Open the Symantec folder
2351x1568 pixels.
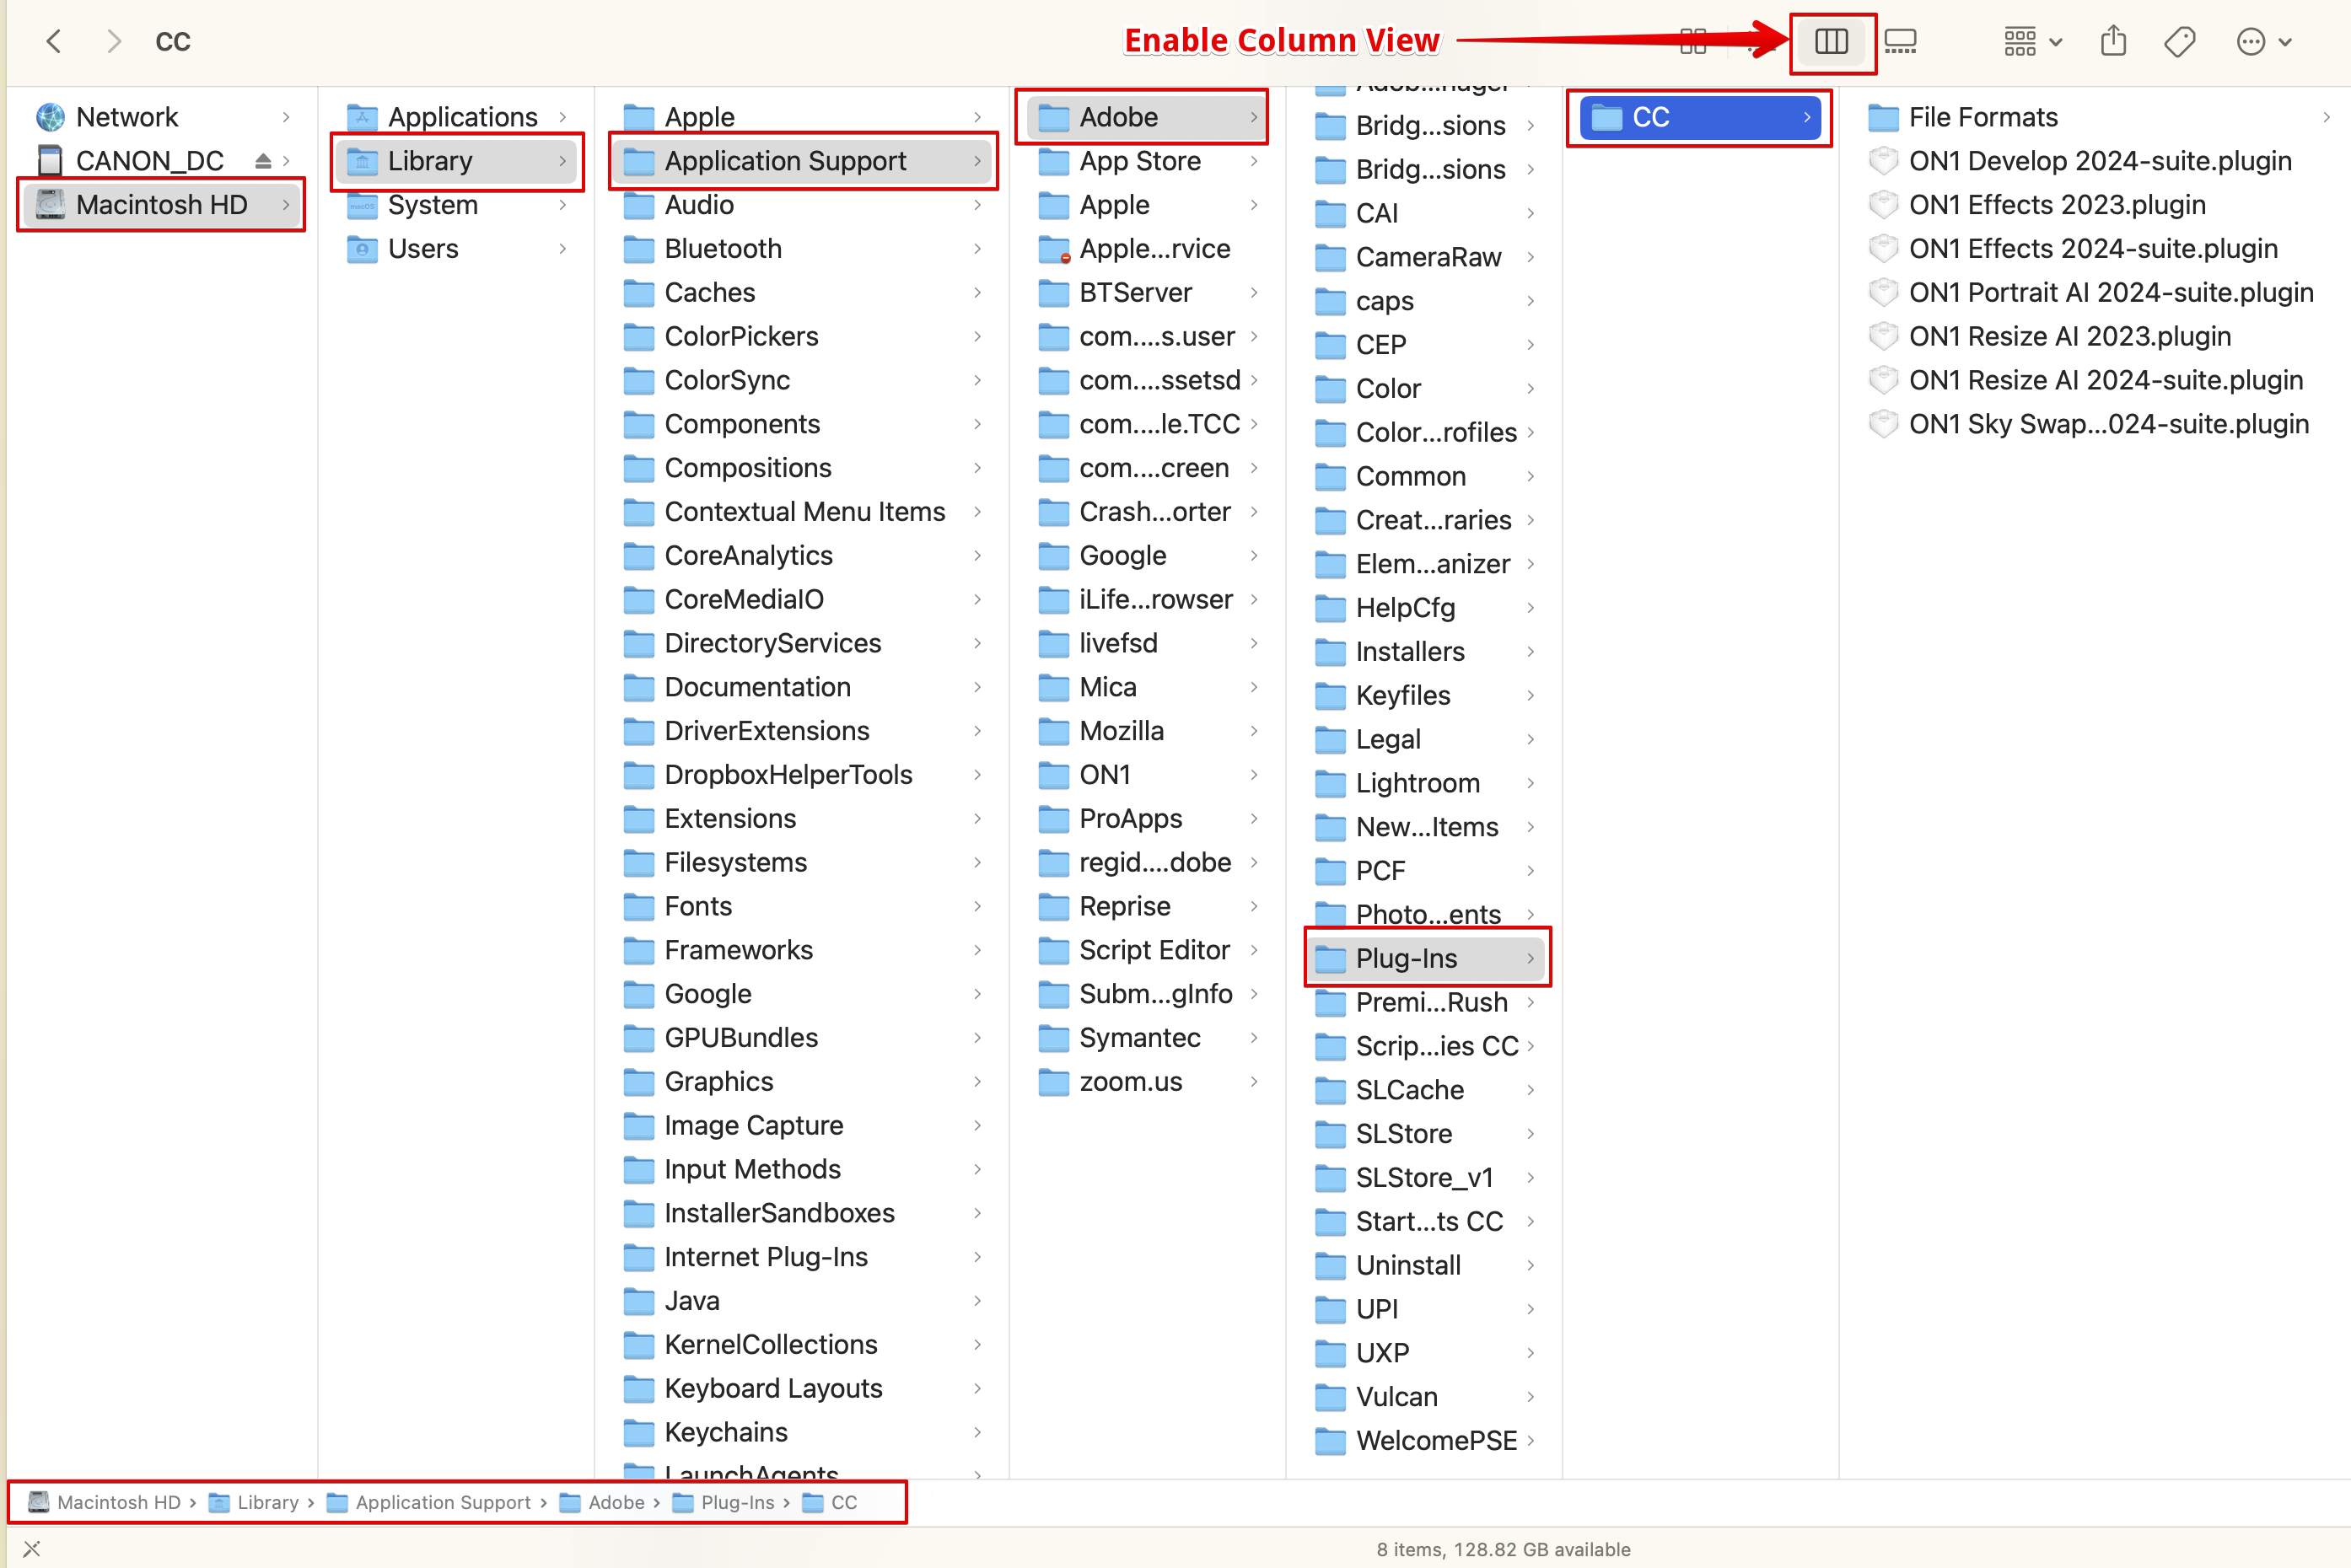click(x=1147, y=1038)
